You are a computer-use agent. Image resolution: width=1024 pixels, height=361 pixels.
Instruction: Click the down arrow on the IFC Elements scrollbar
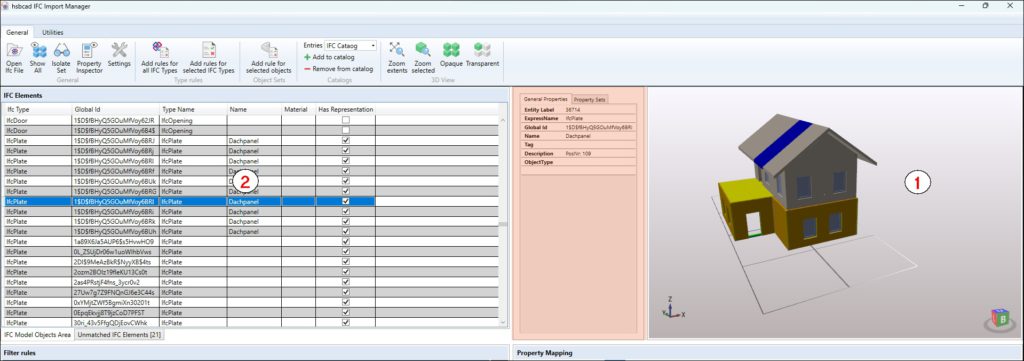point(503,322)
